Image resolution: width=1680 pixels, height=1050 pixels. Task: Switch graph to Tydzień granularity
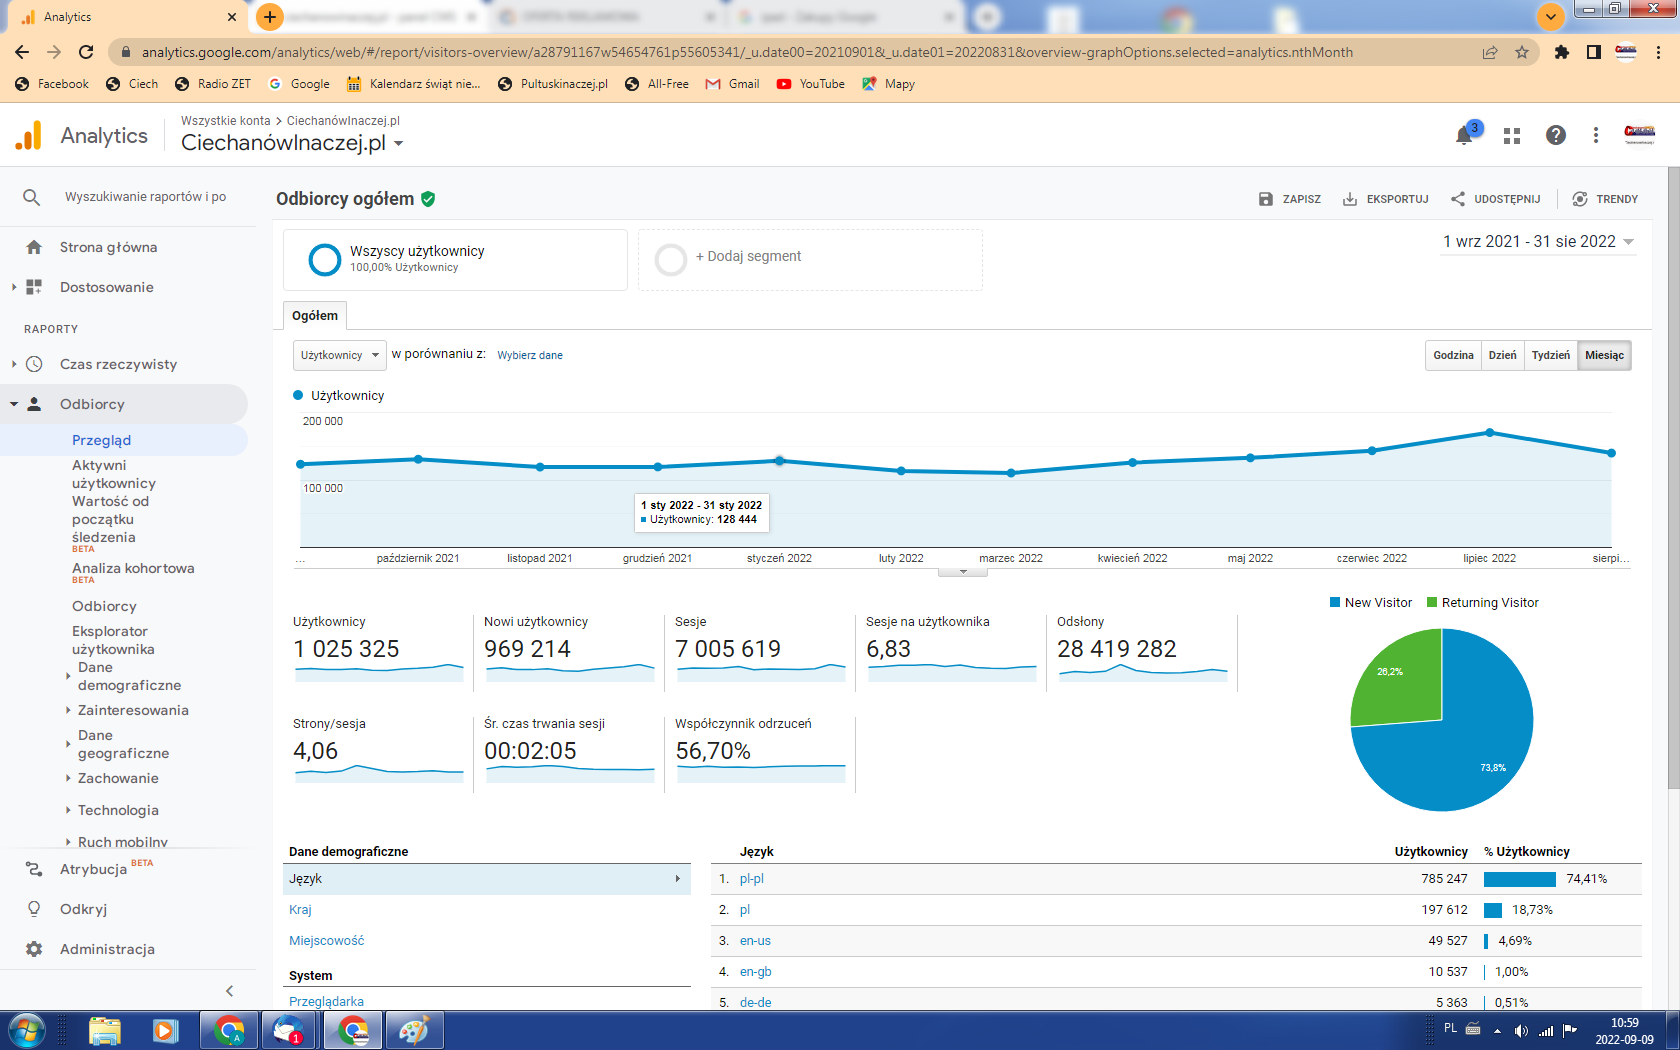tap(1550, 355)
